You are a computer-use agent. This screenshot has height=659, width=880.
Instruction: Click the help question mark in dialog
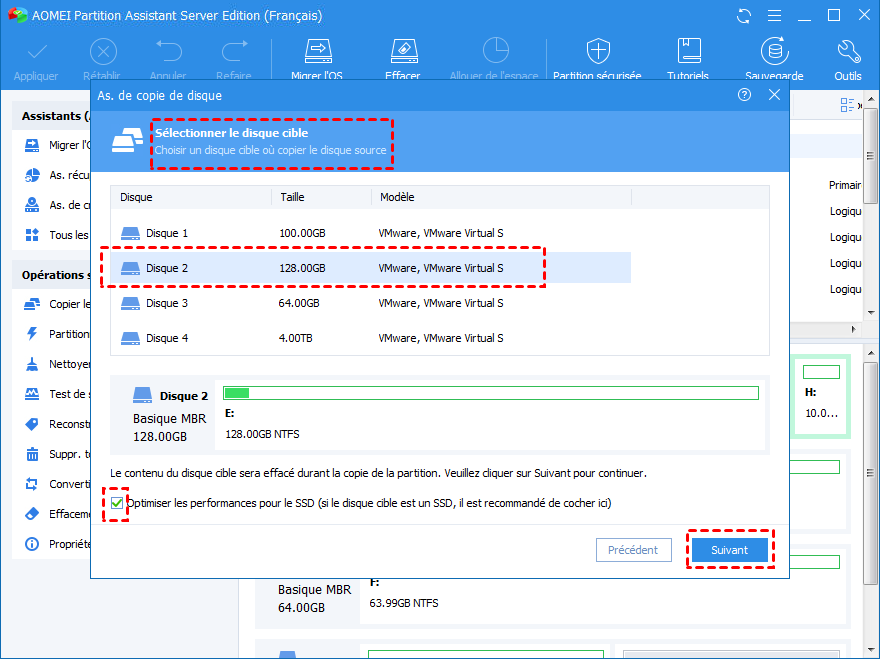pyautogui.click(x=744, y=95)
